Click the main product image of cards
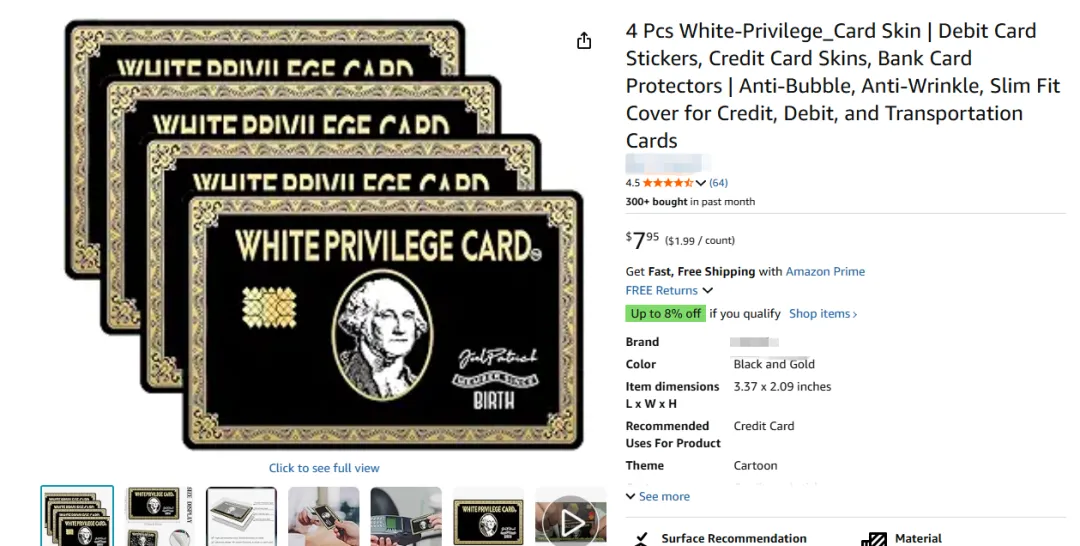 coord(324,234)
